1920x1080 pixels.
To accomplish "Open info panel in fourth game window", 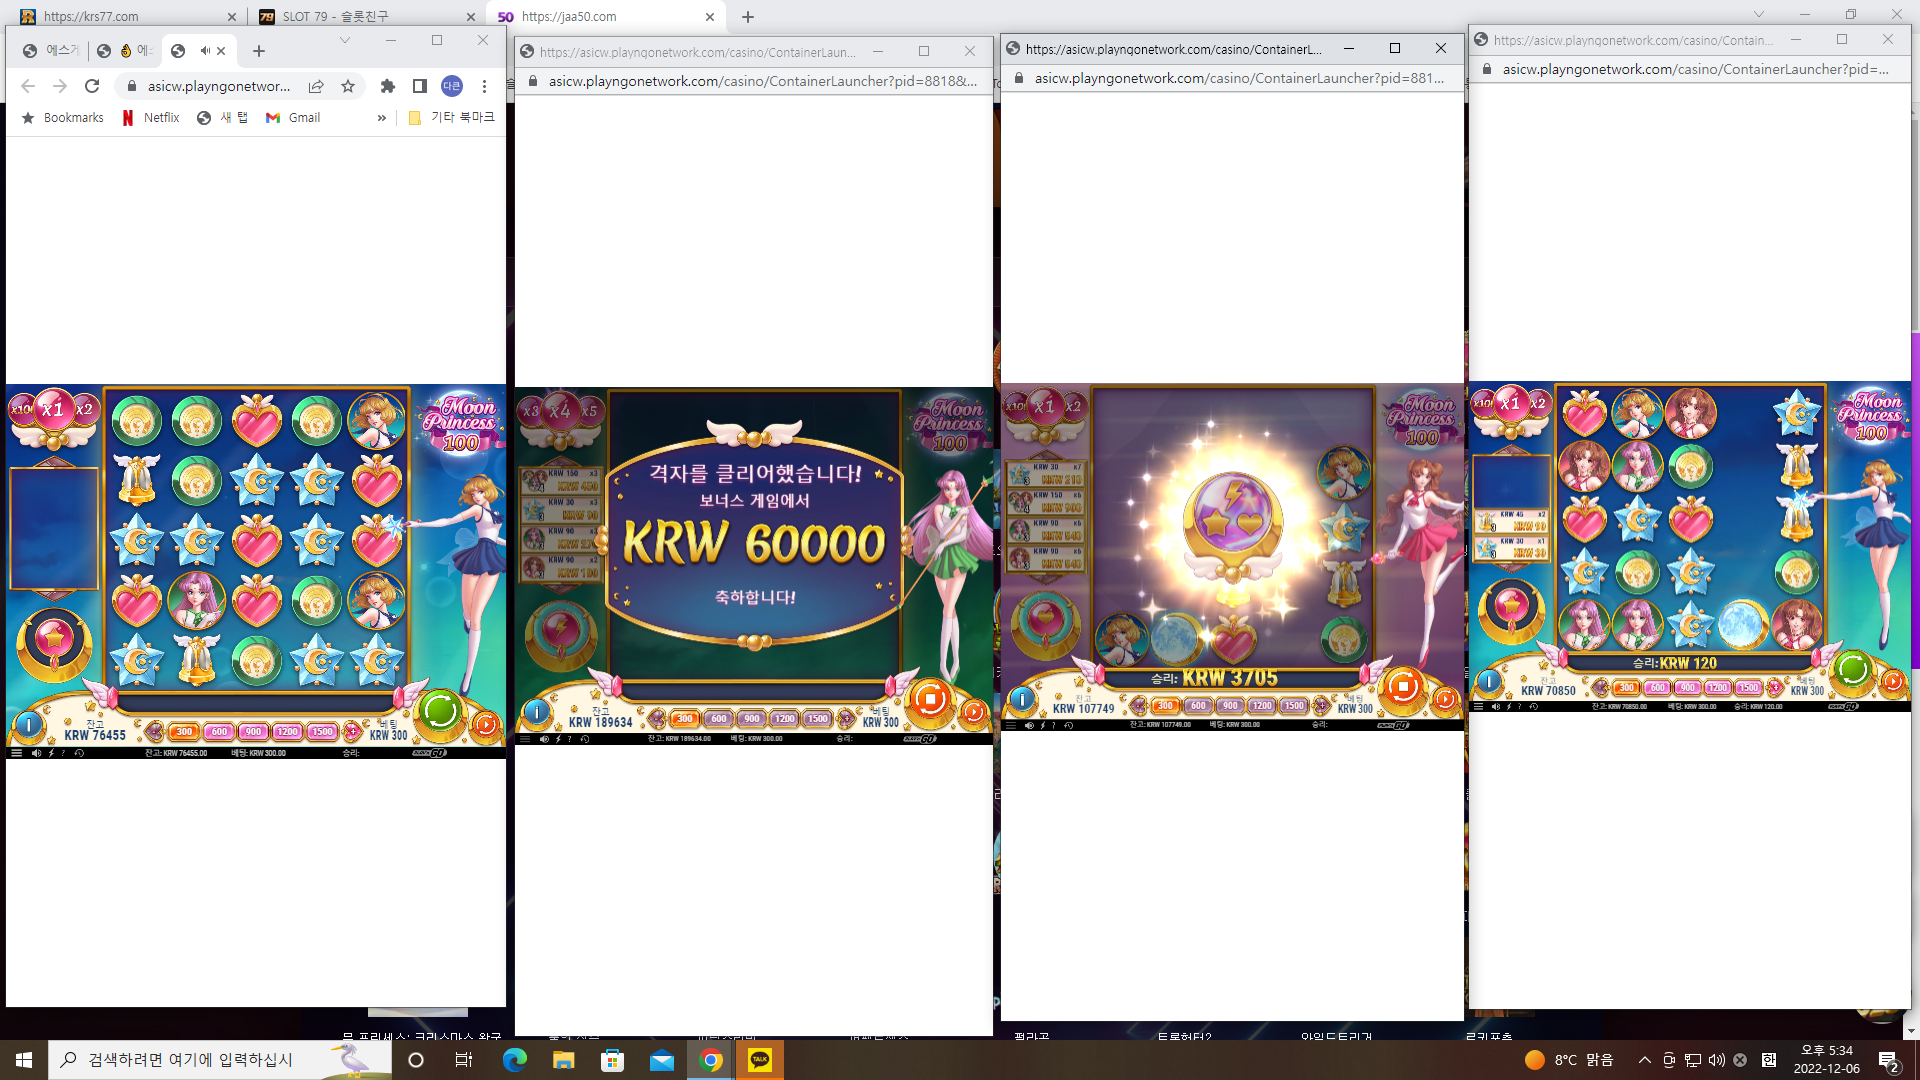I will 1489,682.
